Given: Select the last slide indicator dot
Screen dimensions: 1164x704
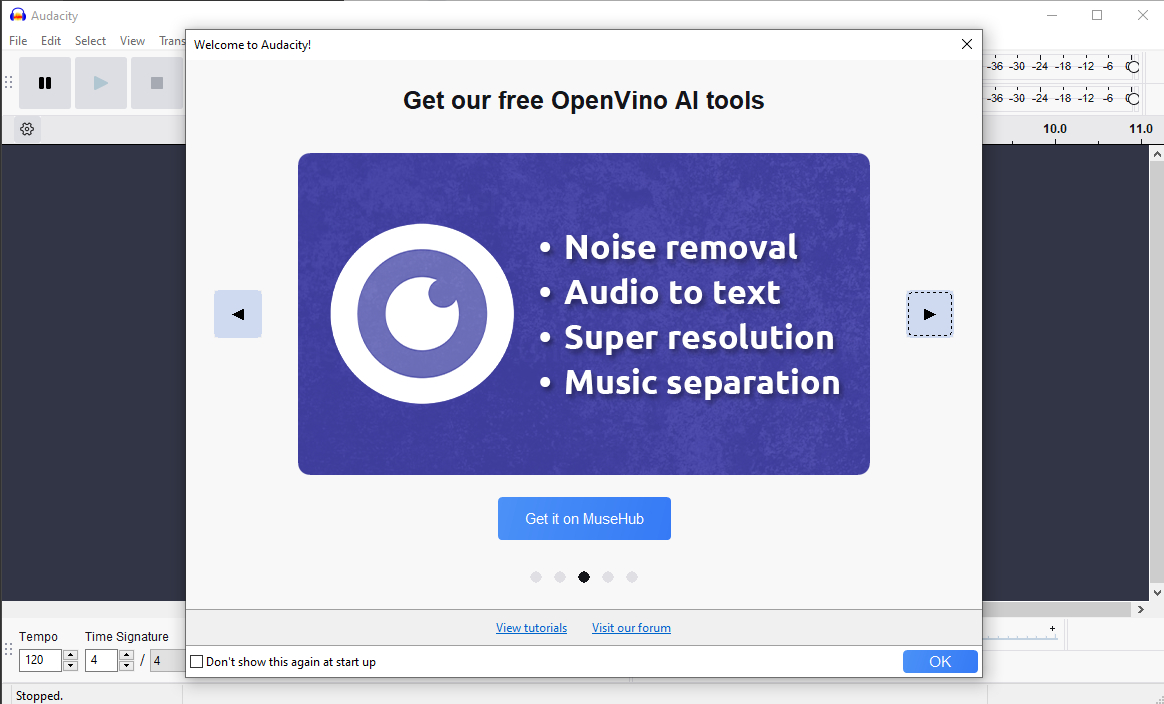Looking at the screenshot, I should pyautogui.click(x=632, y=577).
